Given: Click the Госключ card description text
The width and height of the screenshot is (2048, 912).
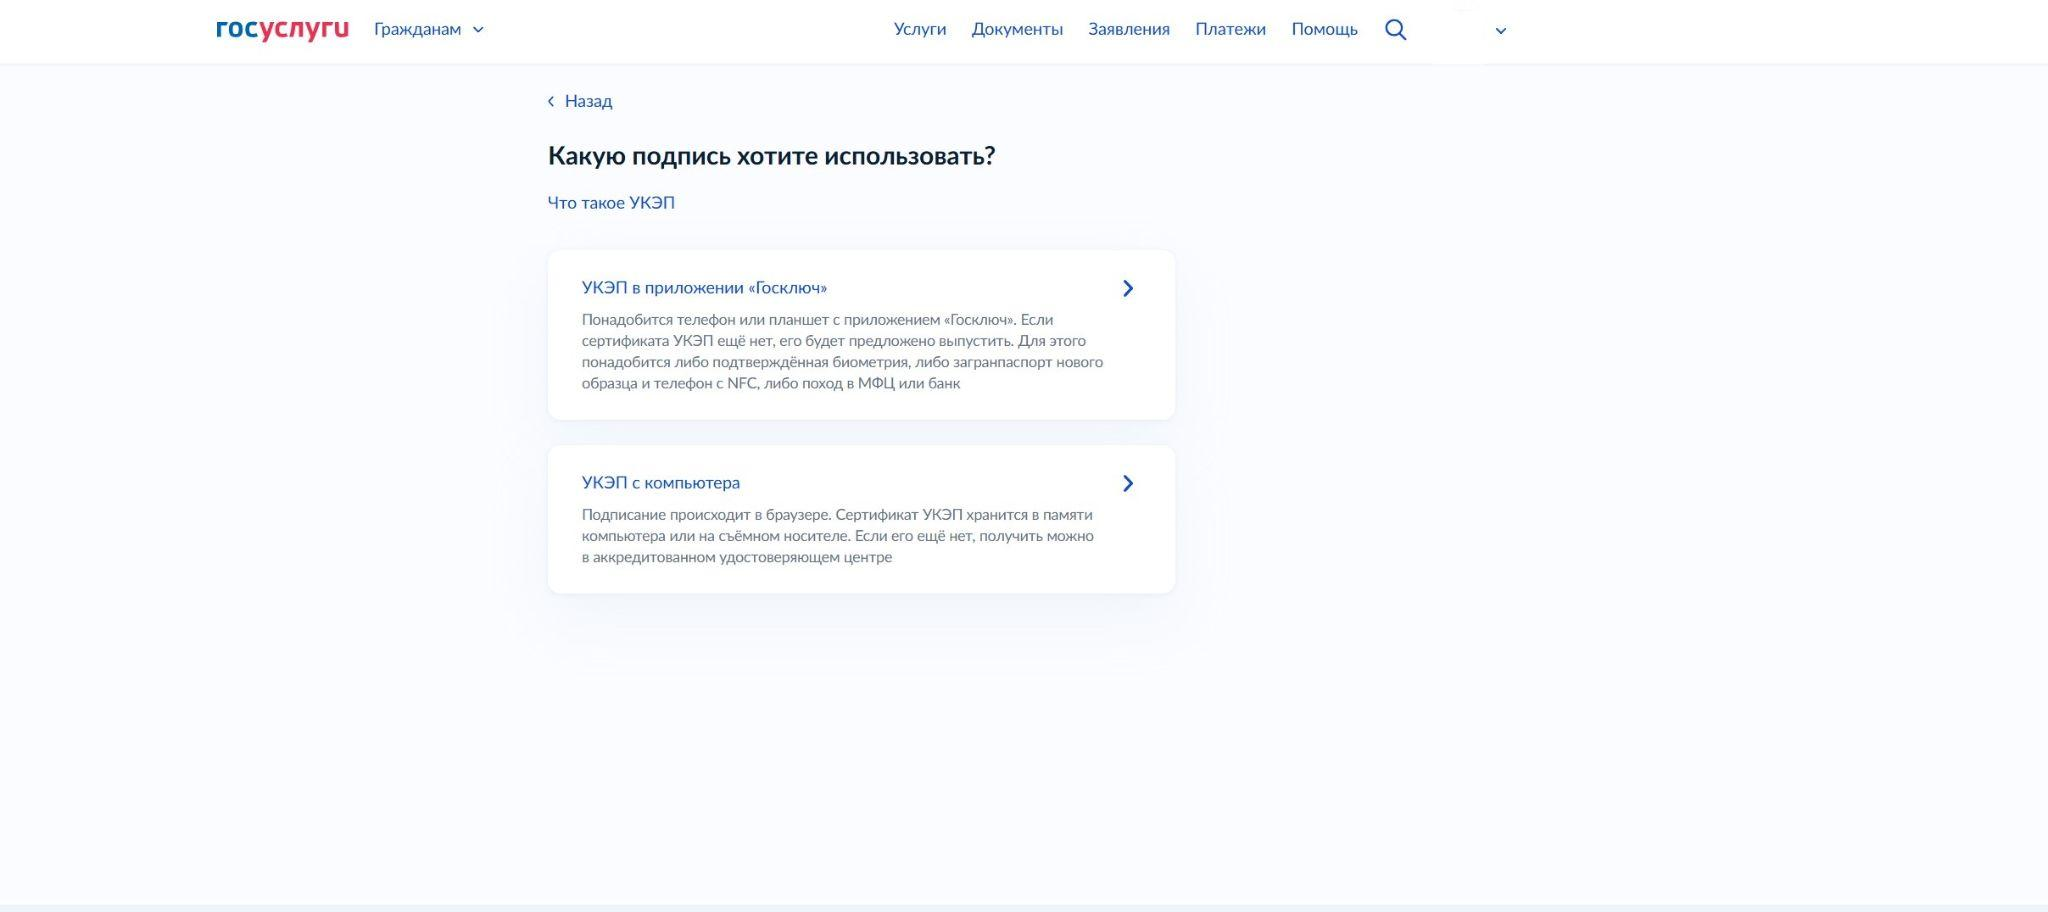Looking at the screenshot, I should 842,352.
